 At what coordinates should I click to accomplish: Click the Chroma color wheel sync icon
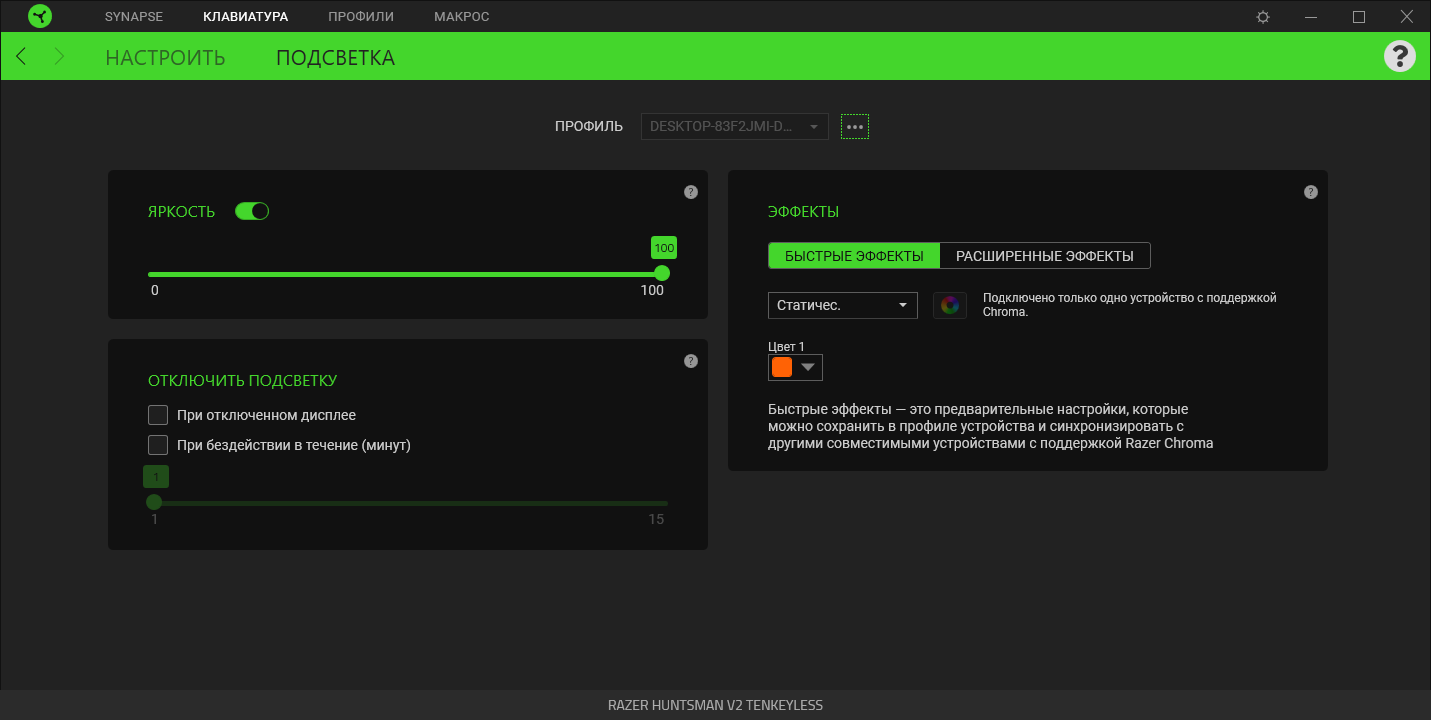(x=950, y=305)
